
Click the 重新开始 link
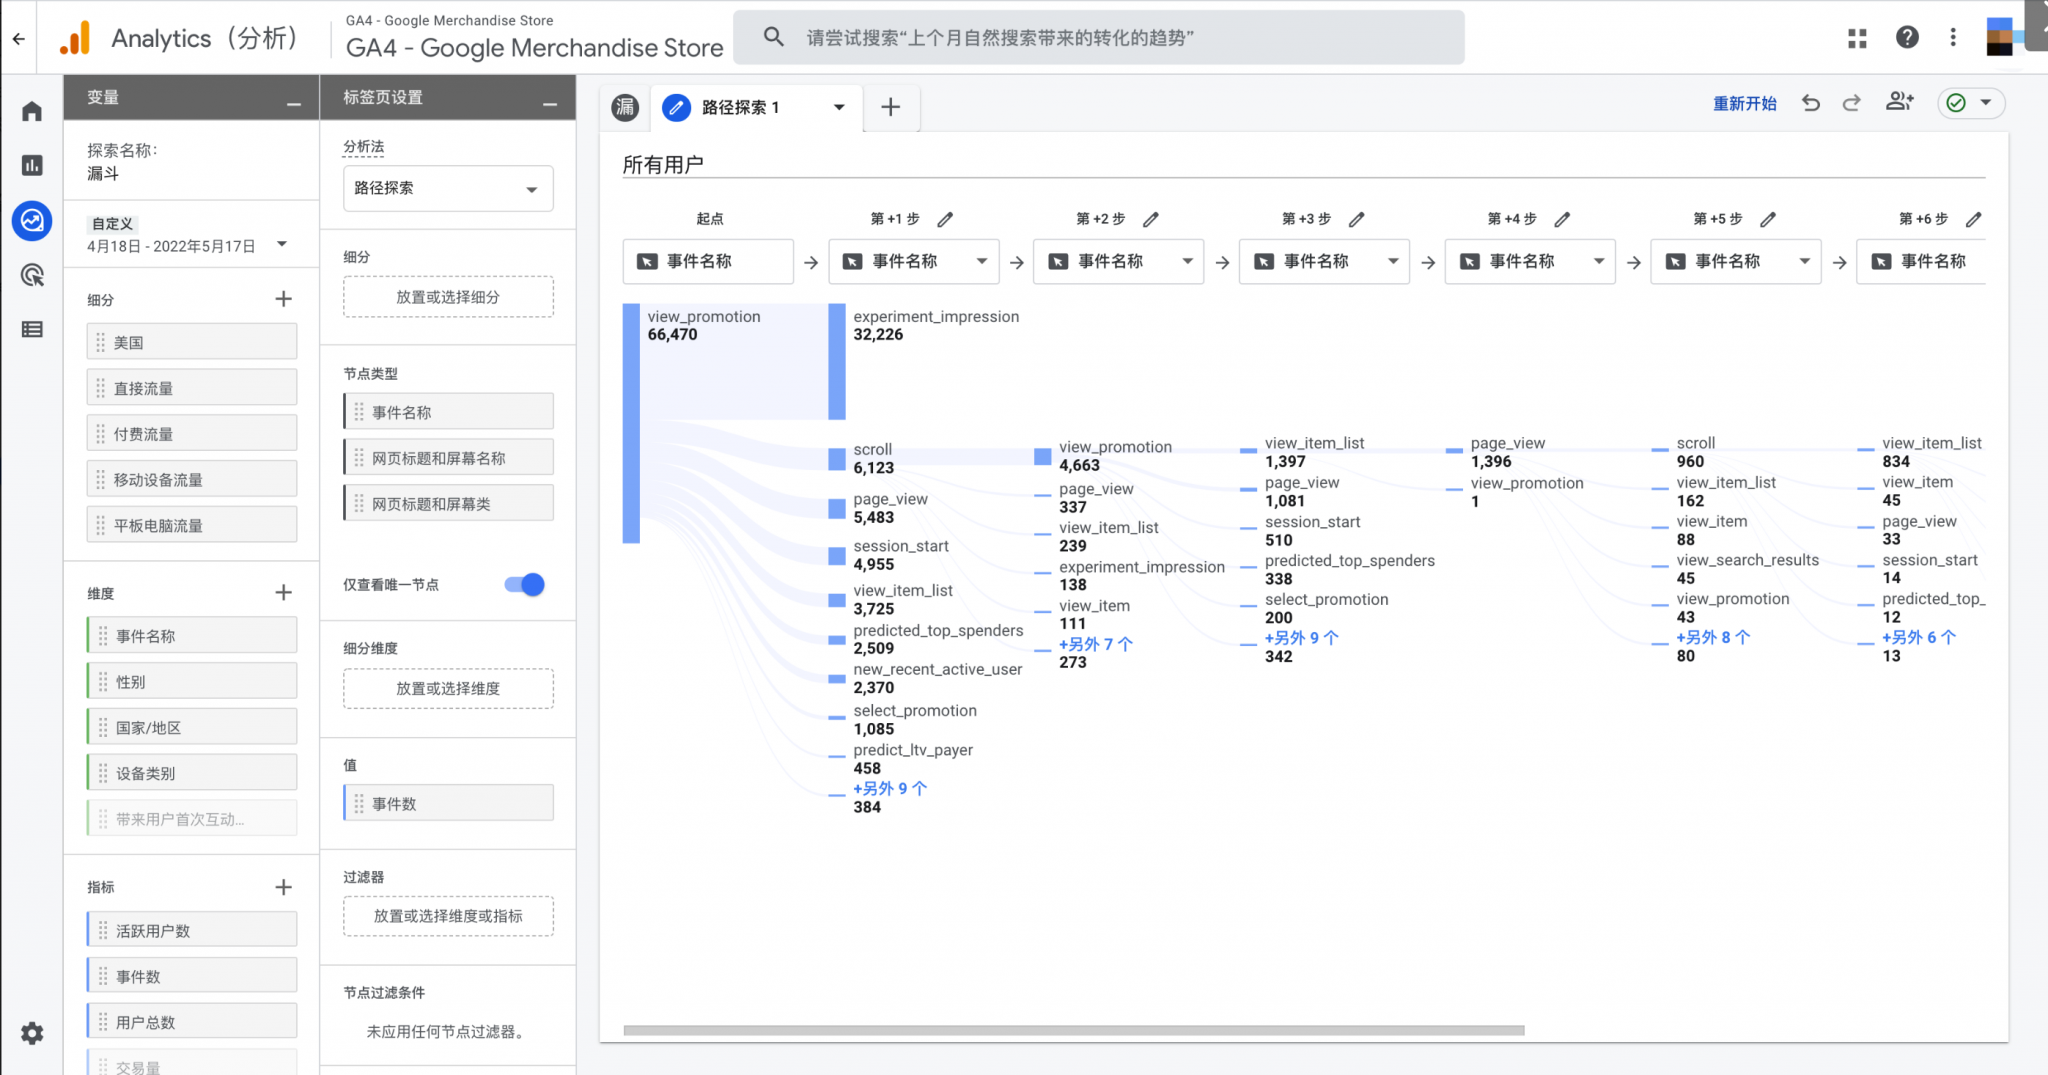click(x=1743, y=102)
